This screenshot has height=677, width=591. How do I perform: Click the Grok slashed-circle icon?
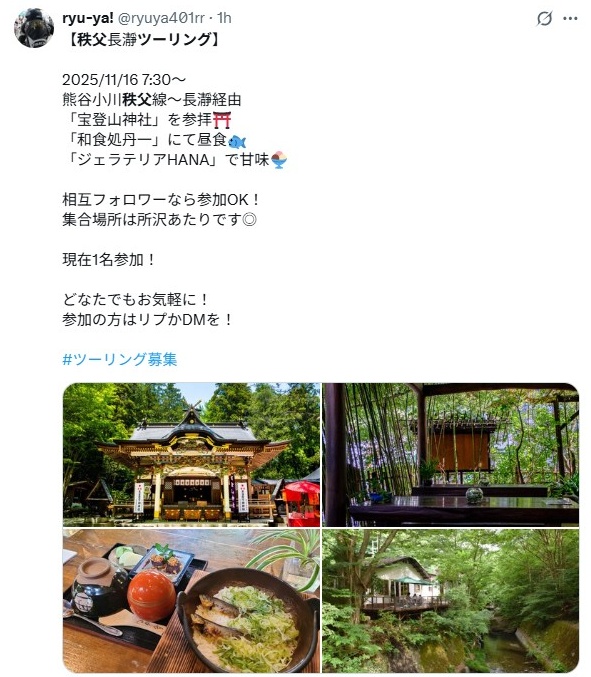coord(544,19)
